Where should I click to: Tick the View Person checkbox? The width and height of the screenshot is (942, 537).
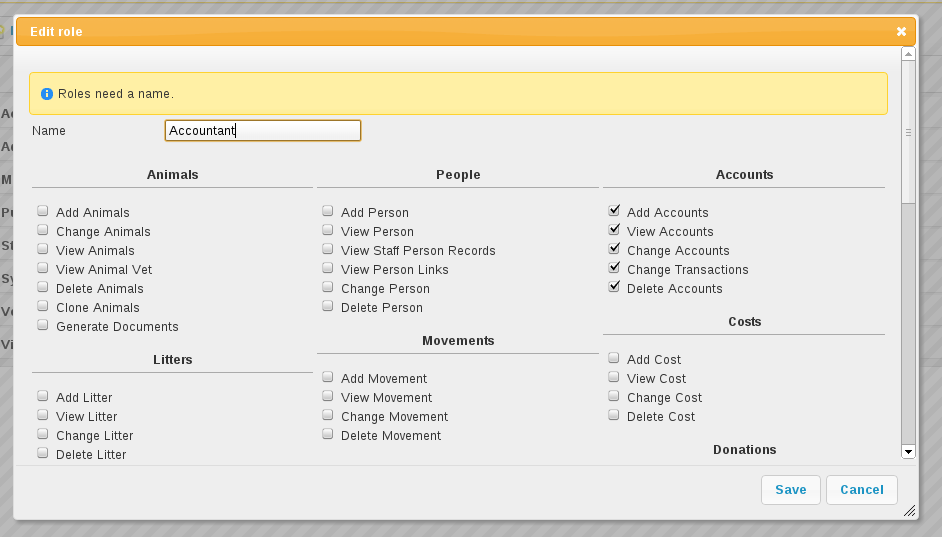[x=328, y=231]
